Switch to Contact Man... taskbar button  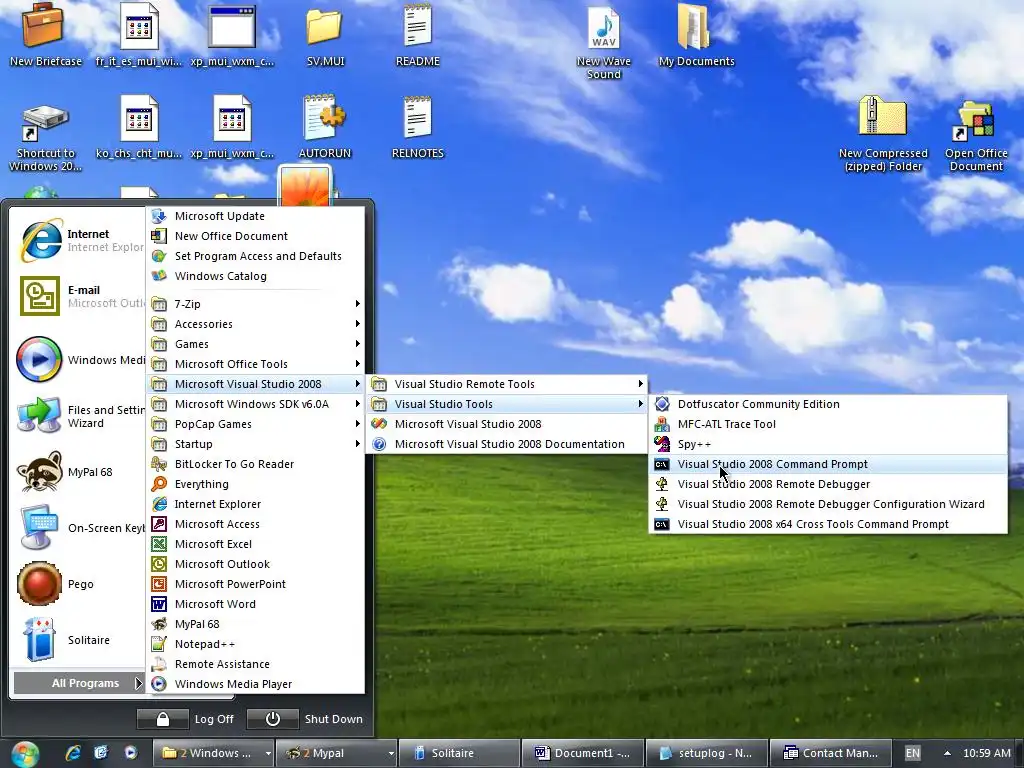(831, 753)
